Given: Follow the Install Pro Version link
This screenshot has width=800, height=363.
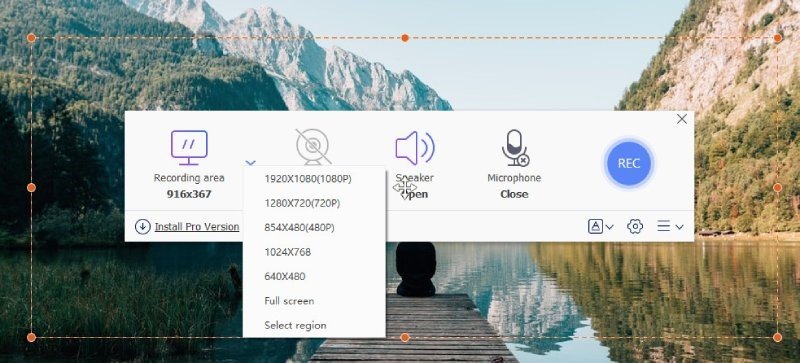Looking at the screenshot, I should pos(197,227).
